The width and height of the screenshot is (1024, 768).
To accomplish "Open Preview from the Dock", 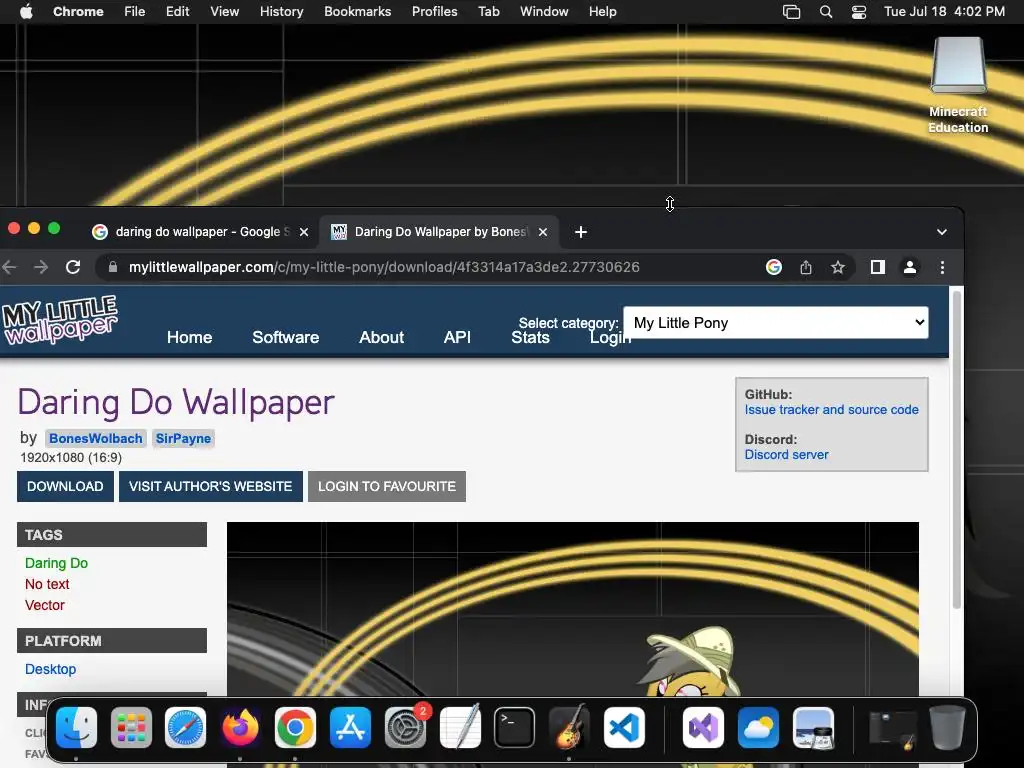I will coord(813,728).
